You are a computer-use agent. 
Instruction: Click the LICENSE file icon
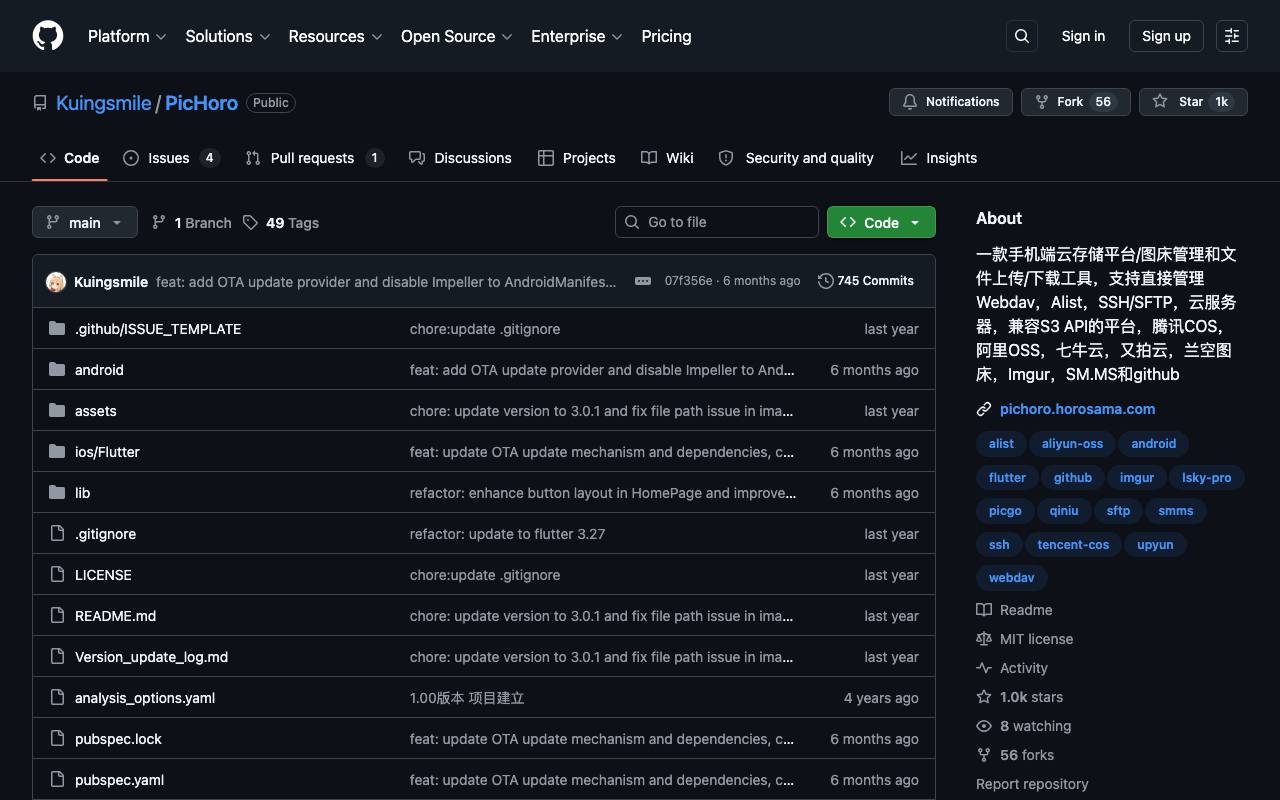coord(57,574)
